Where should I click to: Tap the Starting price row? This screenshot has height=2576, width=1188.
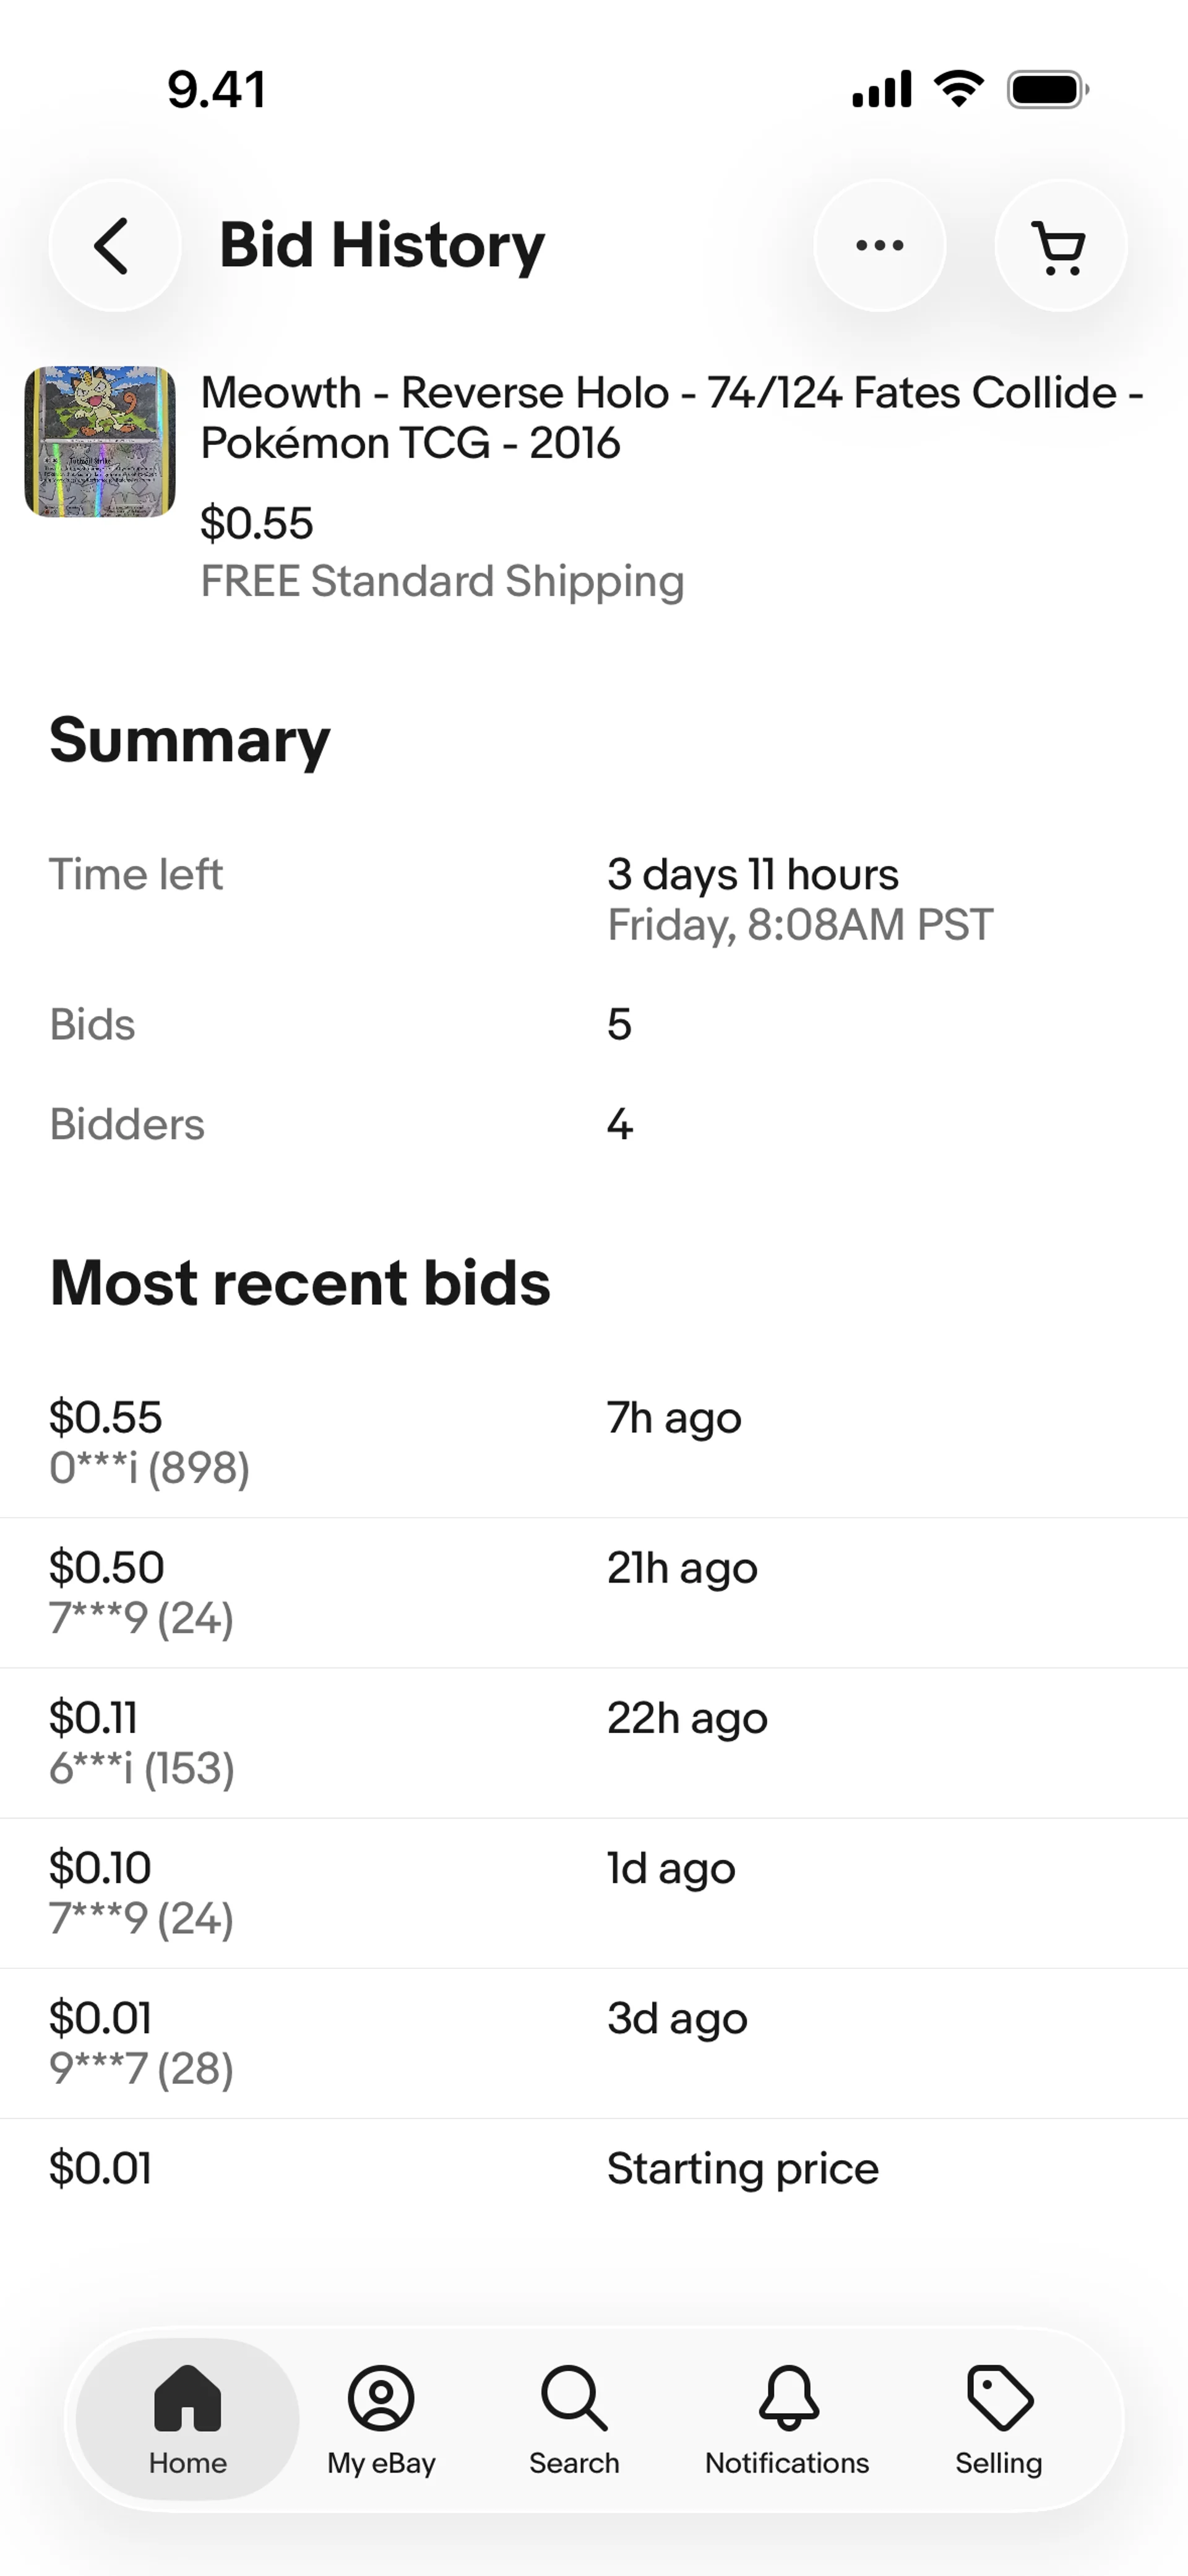594,2168
